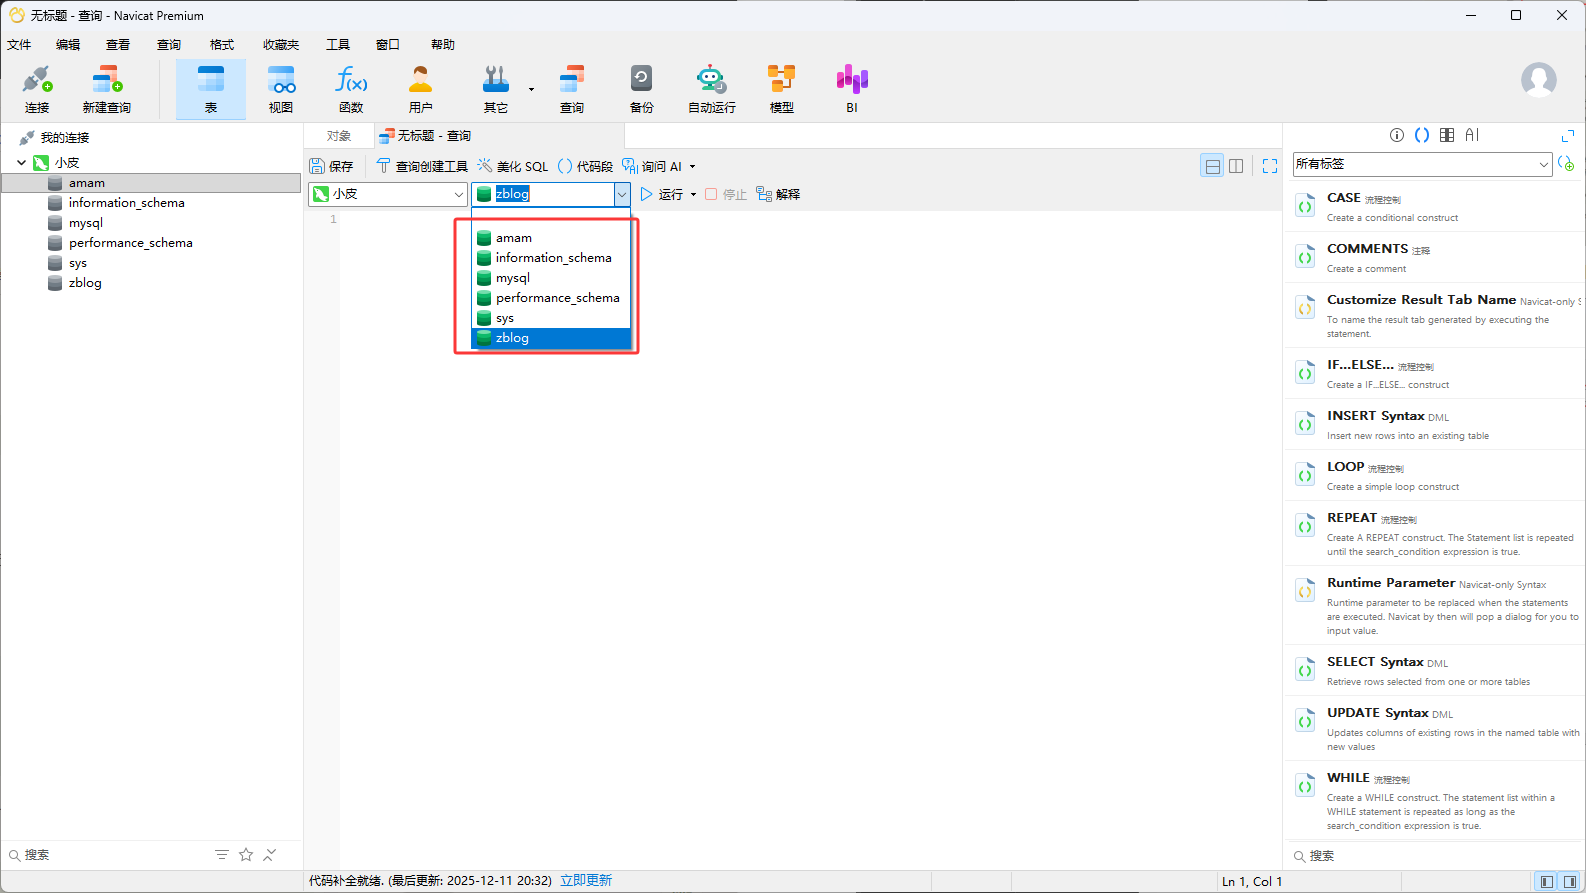Click the 代码段 code snippet button

click(585, 166)
